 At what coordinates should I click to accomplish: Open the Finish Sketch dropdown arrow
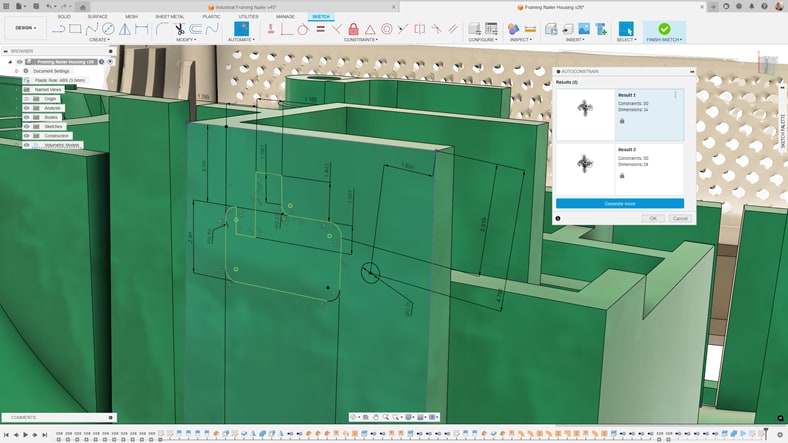click(681, 40)
